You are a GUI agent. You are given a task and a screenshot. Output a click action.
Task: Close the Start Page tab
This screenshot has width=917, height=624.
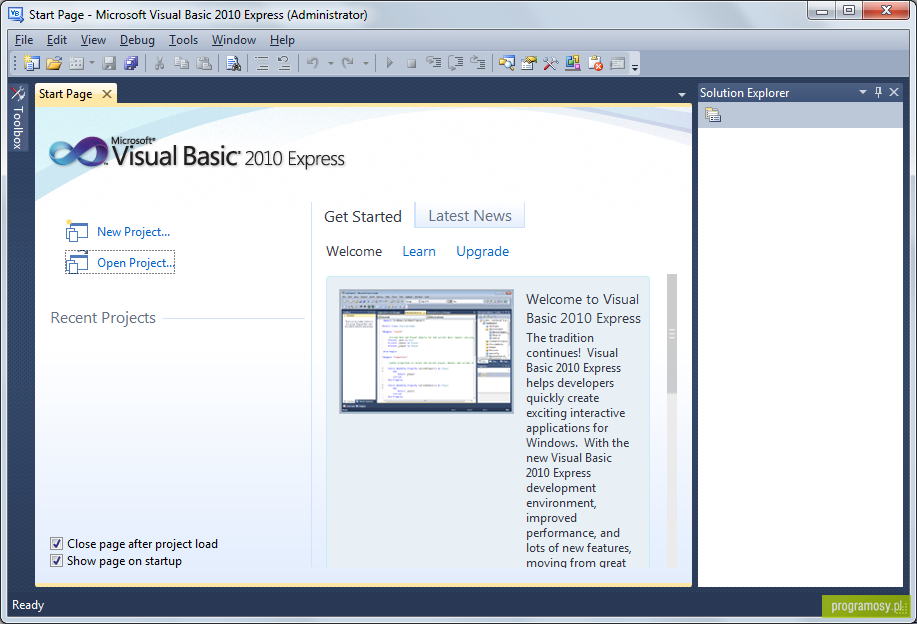[x=106, y=94]
